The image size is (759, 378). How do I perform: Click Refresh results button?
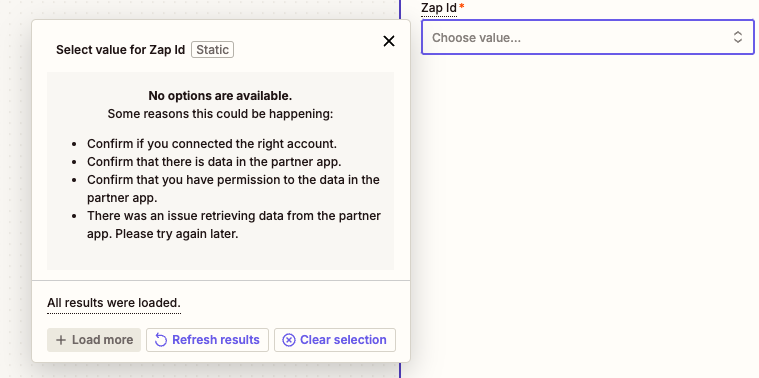pyautogui.click(x=207, y=340)
